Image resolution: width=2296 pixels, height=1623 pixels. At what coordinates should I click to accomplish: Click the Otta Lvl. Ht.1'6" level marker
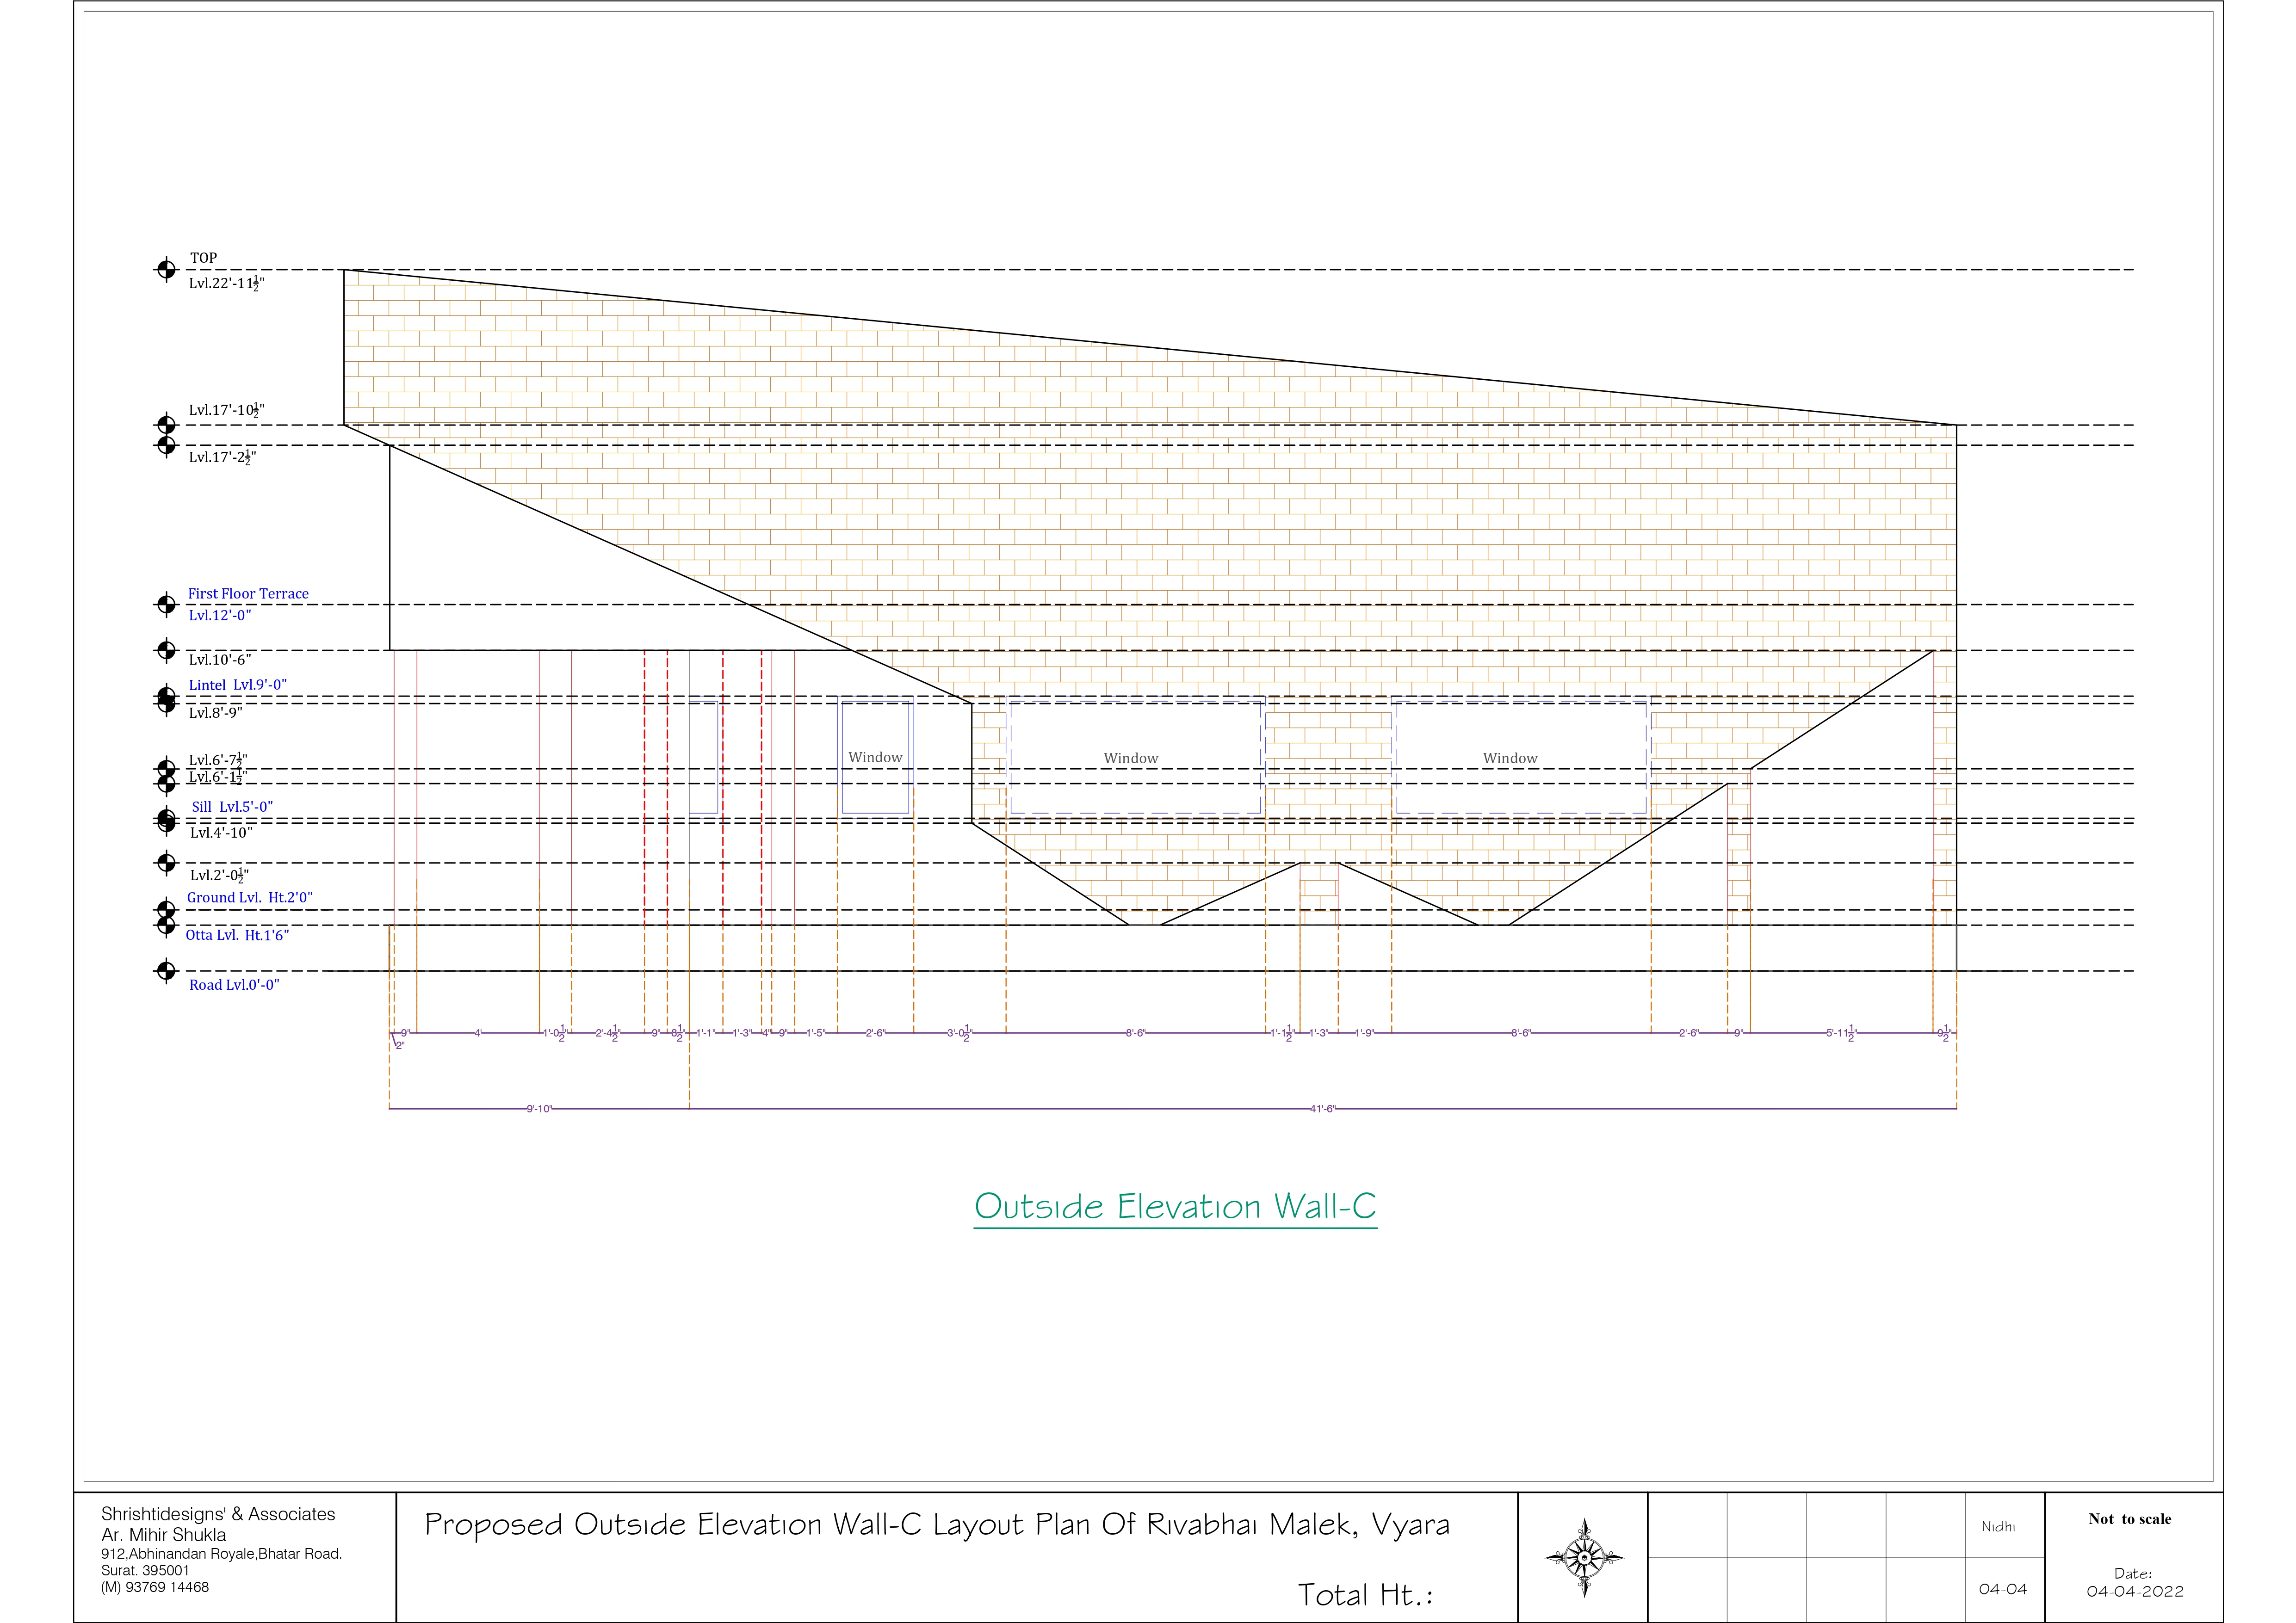166,925
